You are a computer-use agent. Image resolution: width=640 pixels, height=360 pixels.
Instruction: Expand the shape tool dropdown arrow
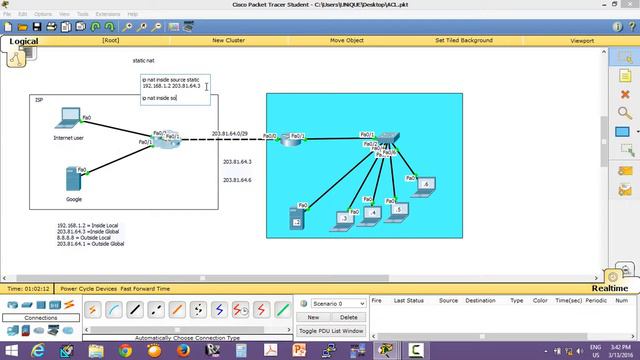637,132
